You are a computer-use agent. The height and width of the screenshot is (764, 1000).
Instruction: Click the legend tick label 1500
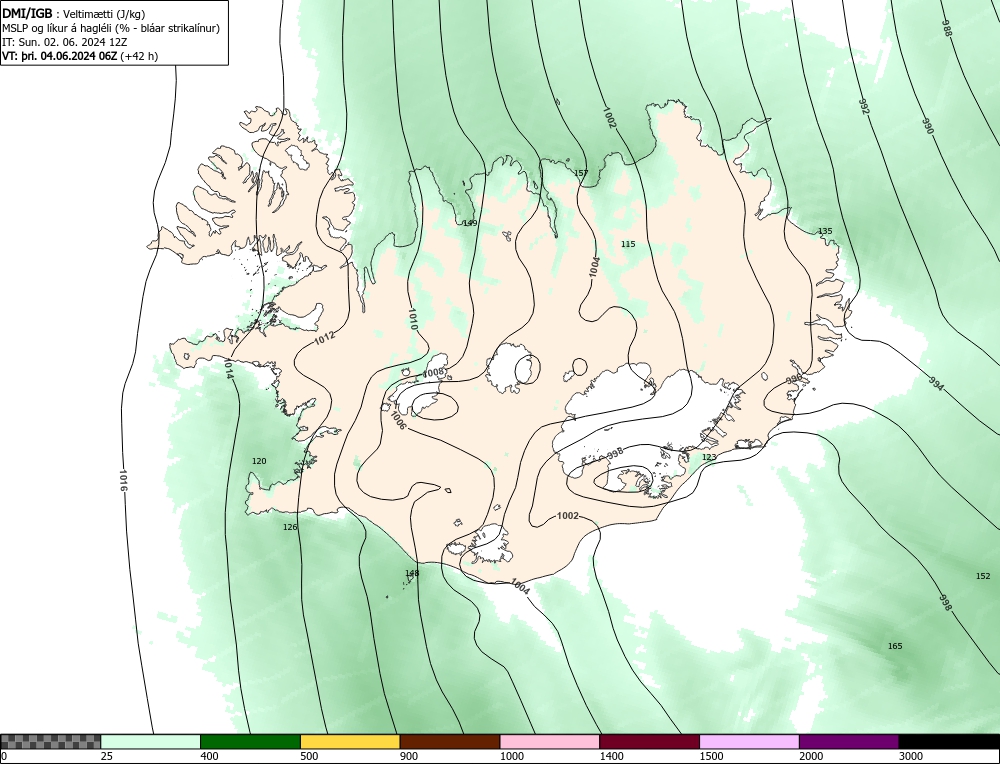coord(711,757)
